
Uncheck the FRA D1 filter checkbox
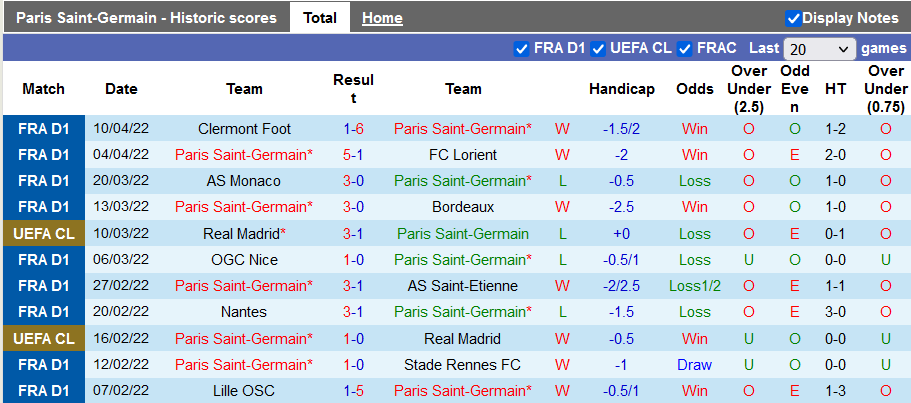(521, 49)
